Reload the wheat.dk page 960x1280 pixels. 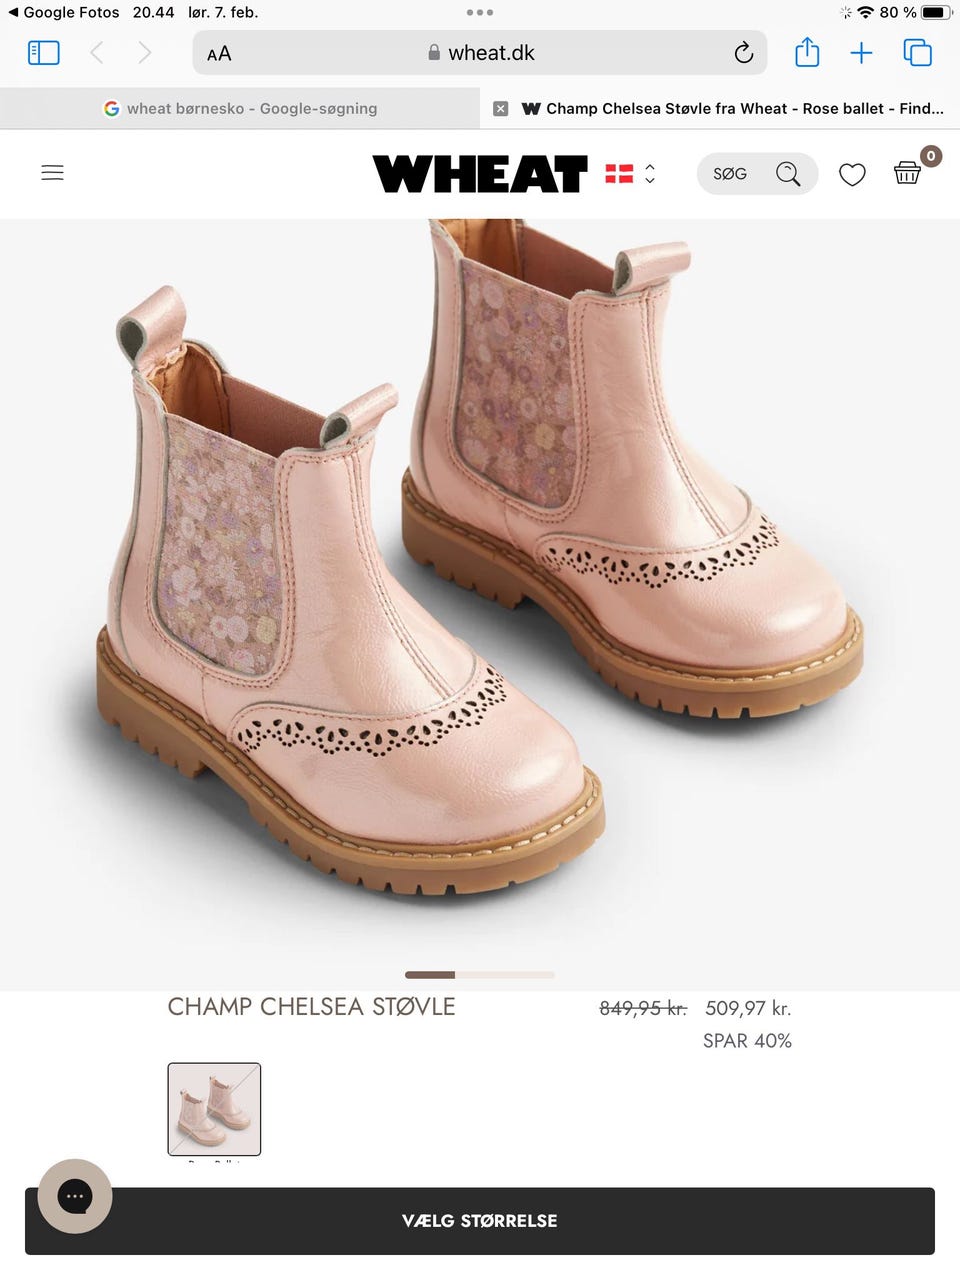pos(743,53)
